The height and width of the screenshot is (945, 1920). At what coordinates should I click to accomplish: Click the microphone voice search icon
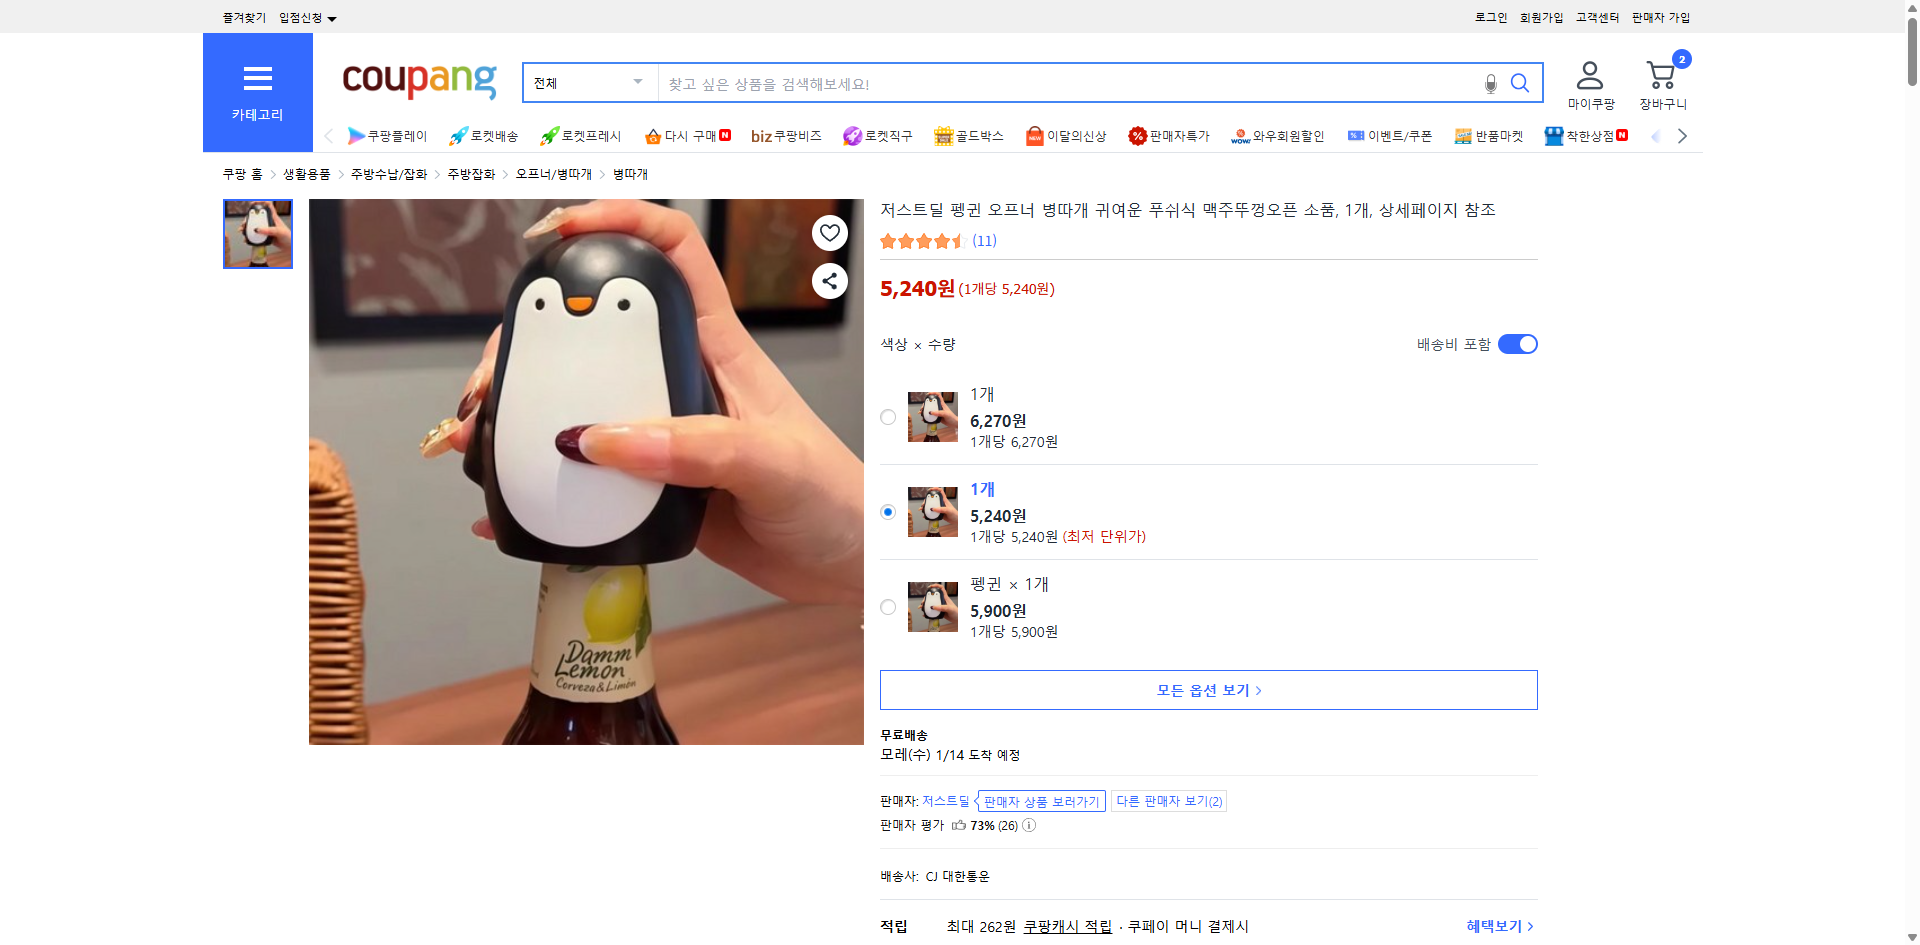1489,84
